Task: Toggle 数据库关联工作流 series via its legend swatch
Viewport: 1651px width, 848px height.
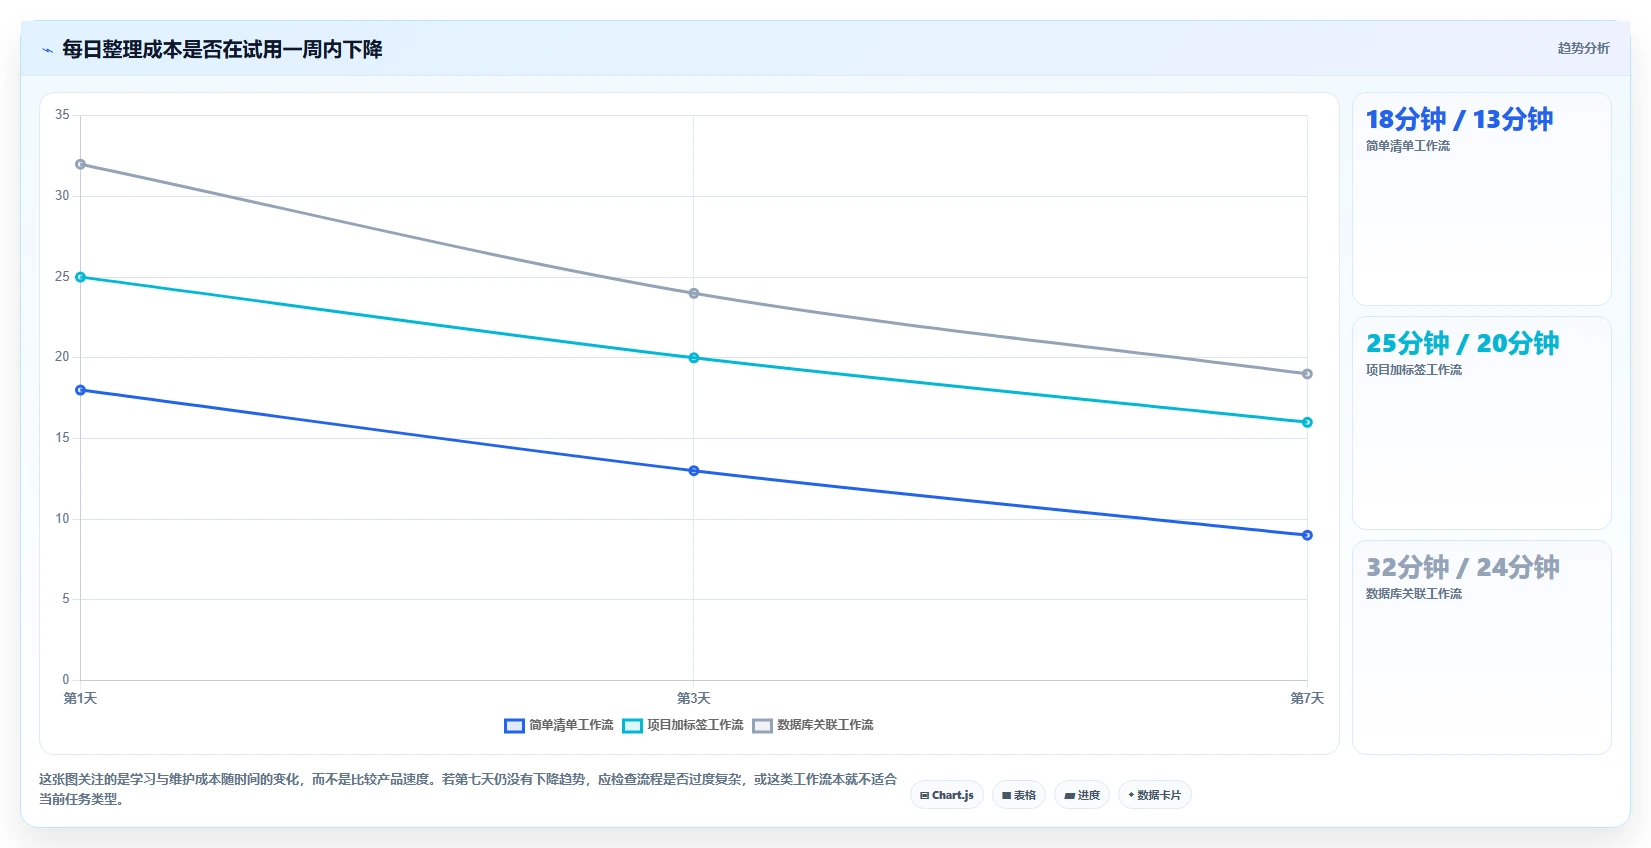Action: click(x=763, y=726)
